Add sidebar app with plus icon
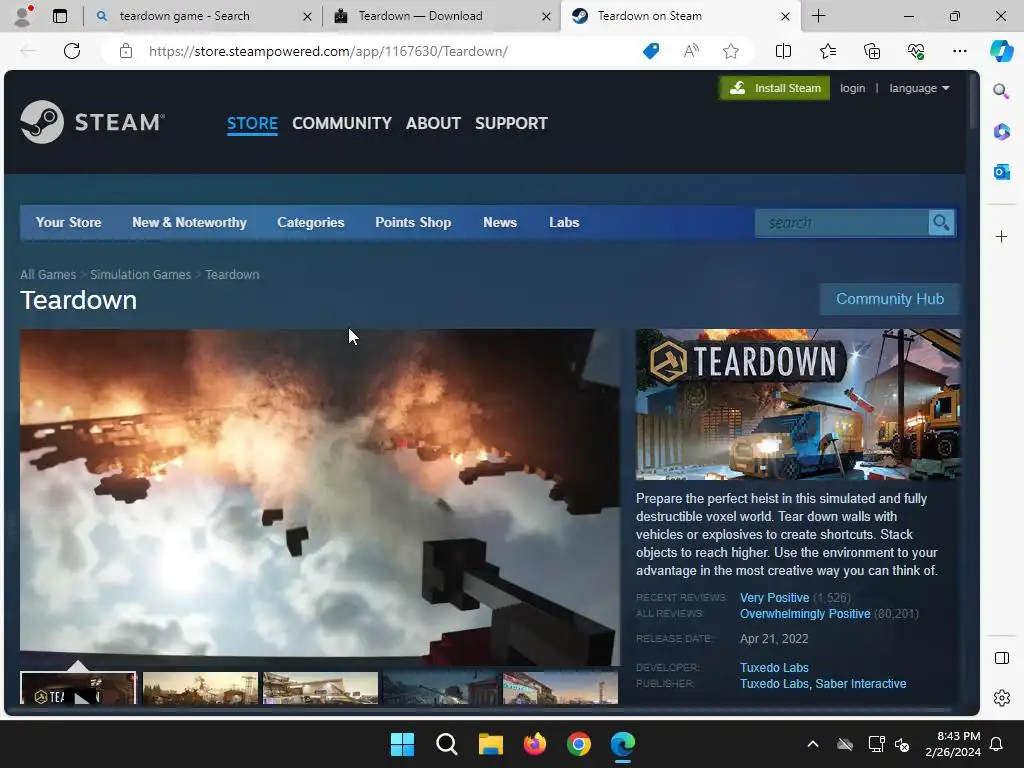The image size is (1024, 768). pos(1001,236)
